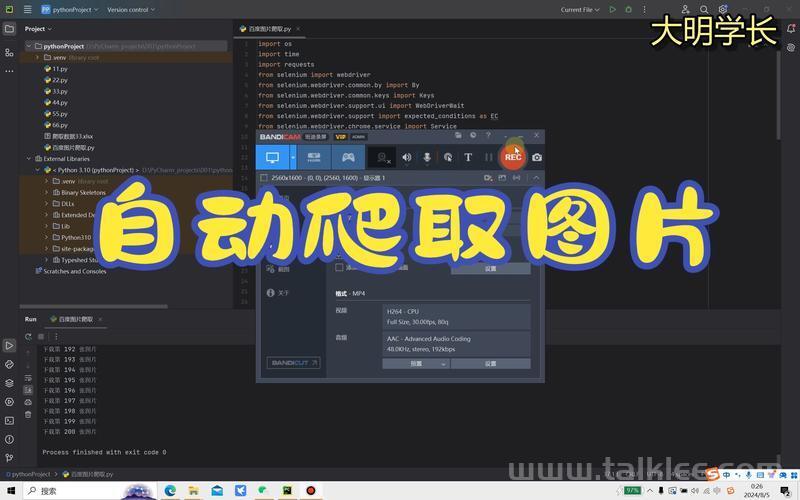Click the red REC button
The height and width of the screenshot is (500, 800).
click(x=513, y=157)
